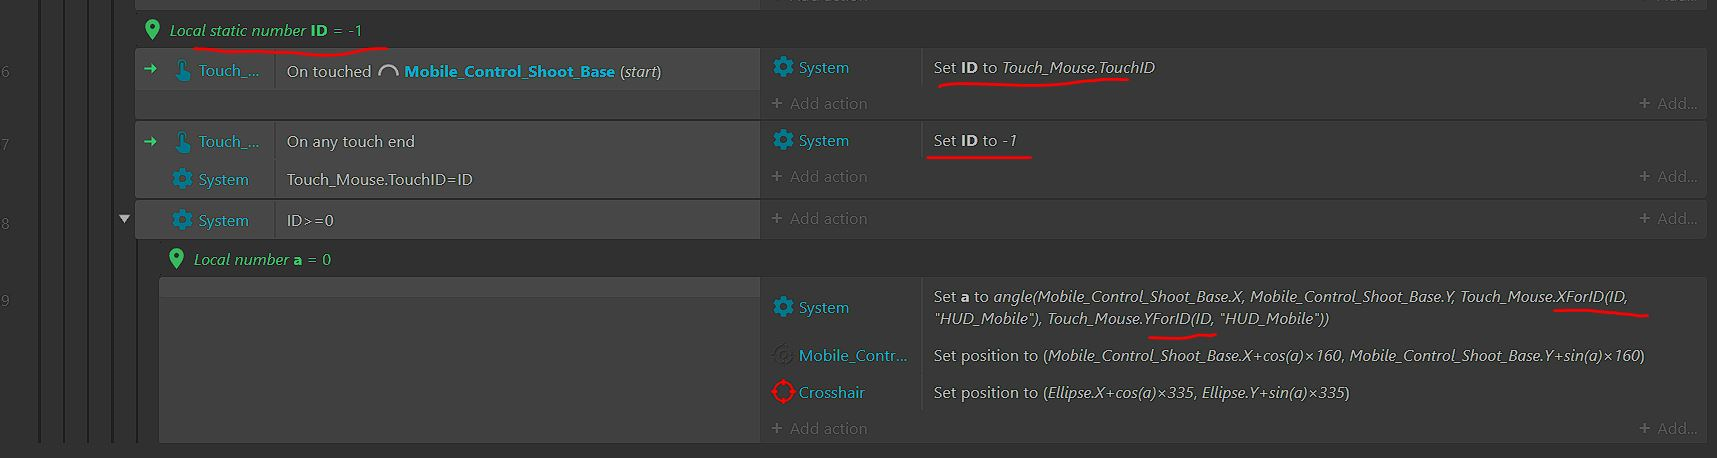Click Add action in the ID>=0 row
This screenshot has width=1717, height=458.
pyautogui.click(x=819, y=219)
